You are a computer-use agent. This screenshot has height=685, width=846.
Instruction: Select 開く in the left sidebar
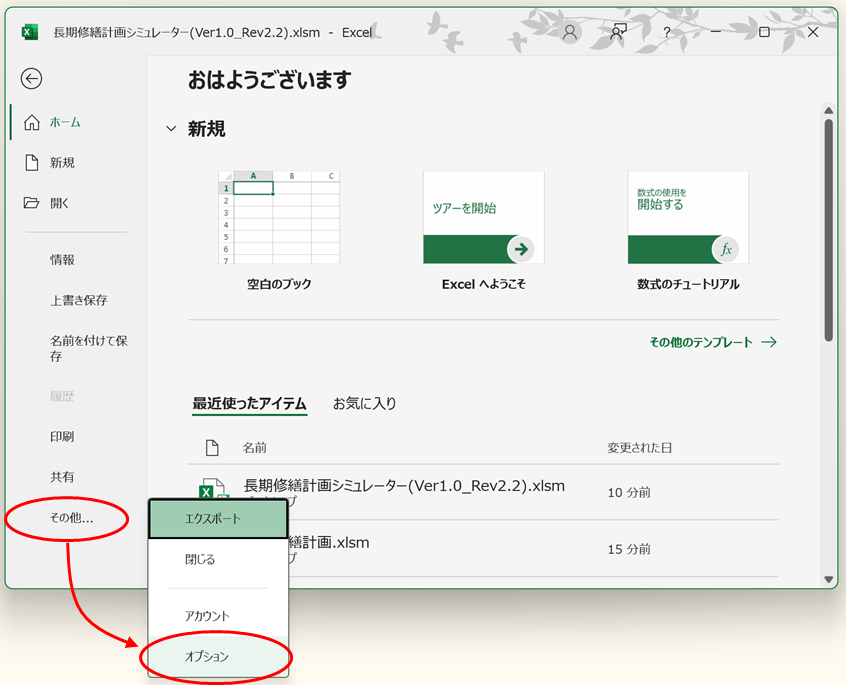click(x=60, y=203)
